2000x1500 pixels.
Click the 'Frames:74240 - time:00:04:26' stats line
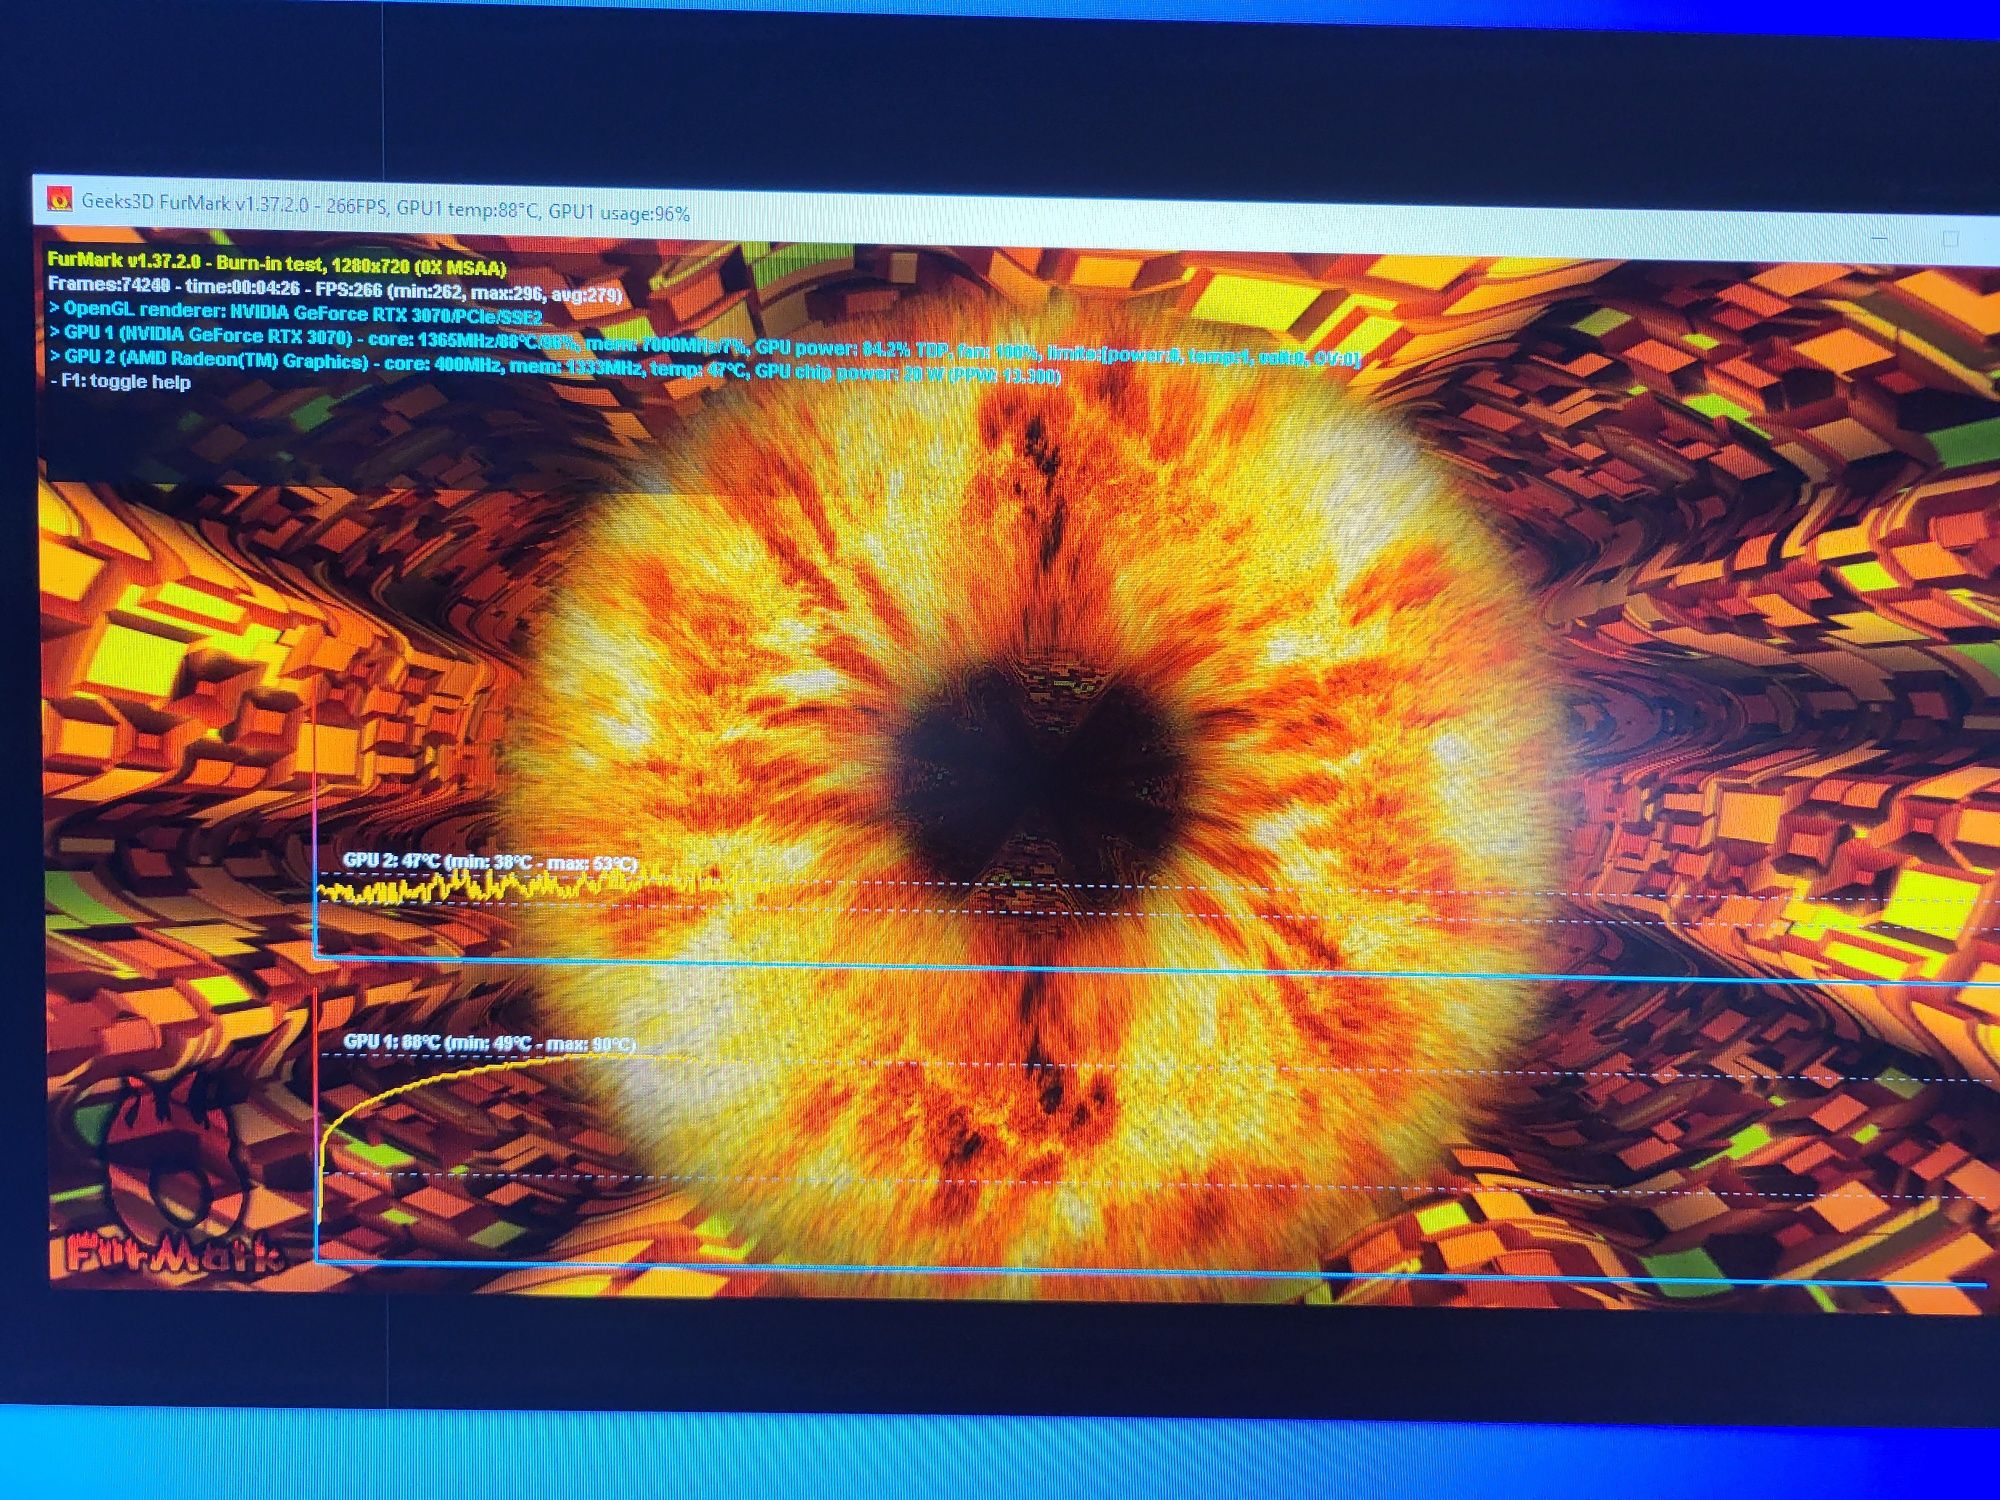pos(335,290)
